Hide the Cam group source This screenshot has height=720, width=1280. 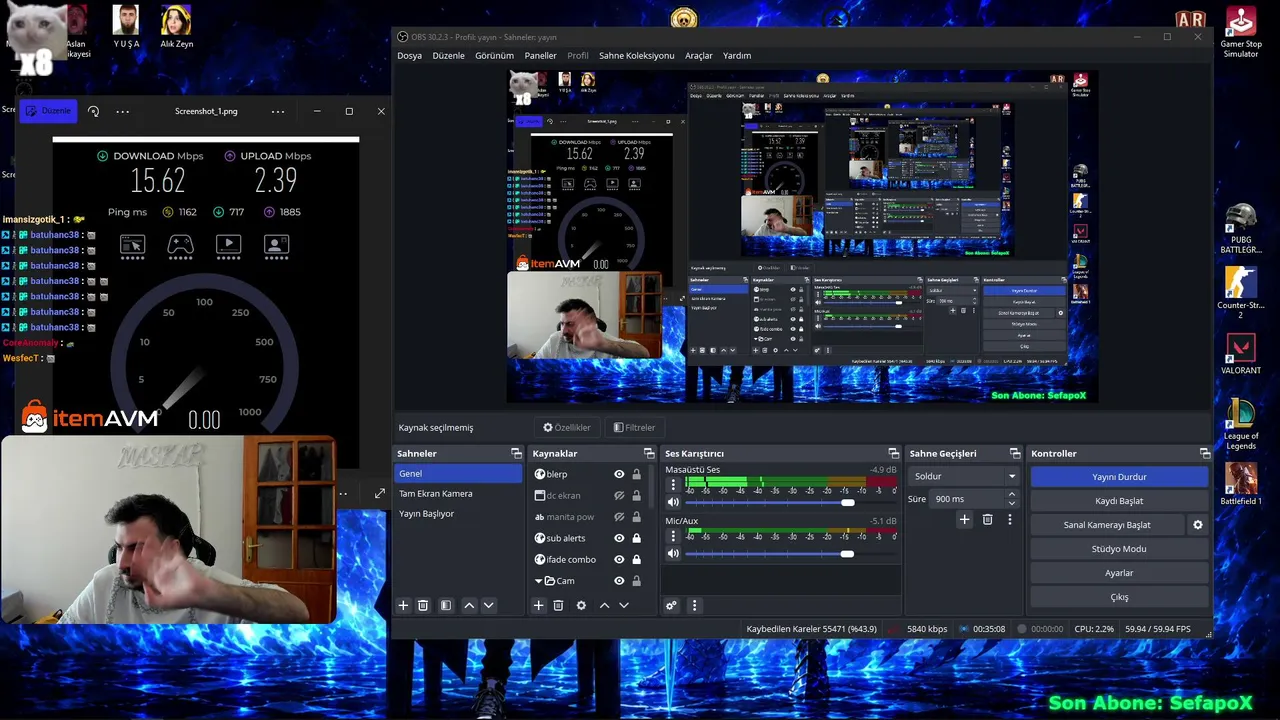point(619,581)
